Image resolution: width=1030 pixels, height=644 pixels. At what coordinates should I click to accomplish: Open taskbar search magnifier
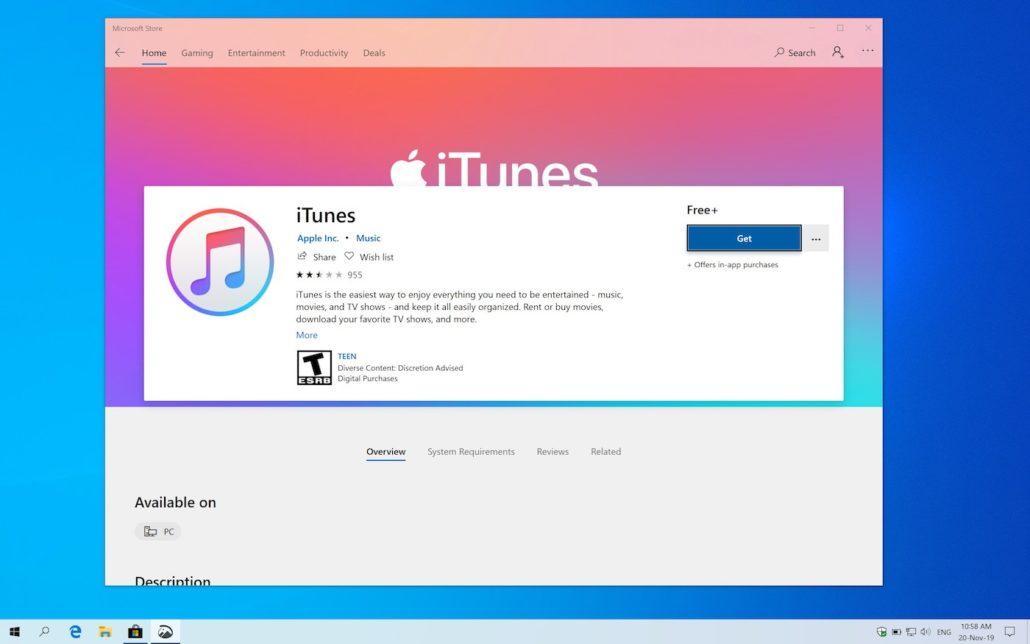(x=44, y=632)
